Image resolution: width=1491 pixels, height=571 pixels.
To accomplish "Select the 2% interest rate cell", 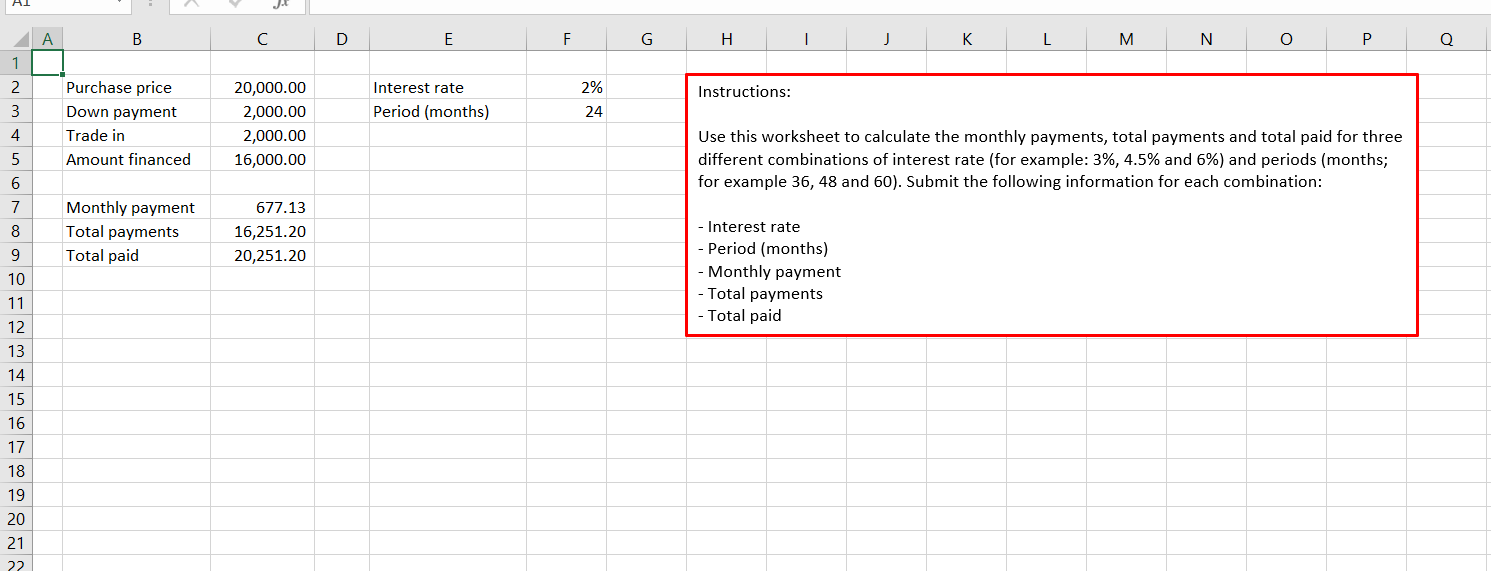I will click(567, 87).
